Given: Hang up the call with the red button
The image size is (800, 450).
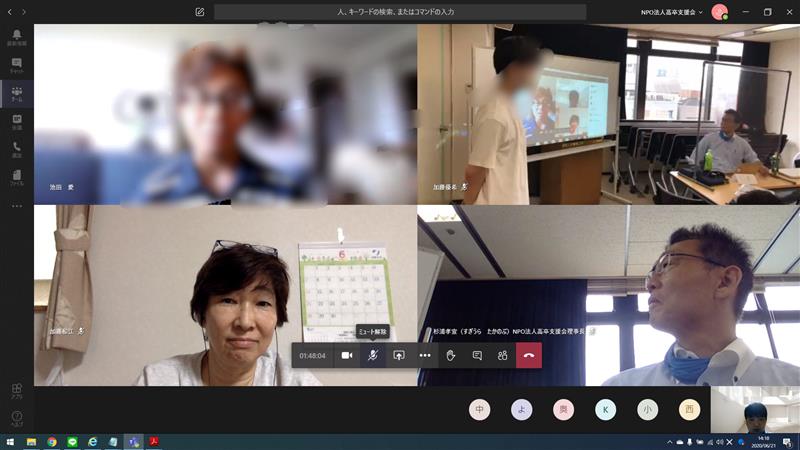Looking at the screenshot, I should coord(529,355).
